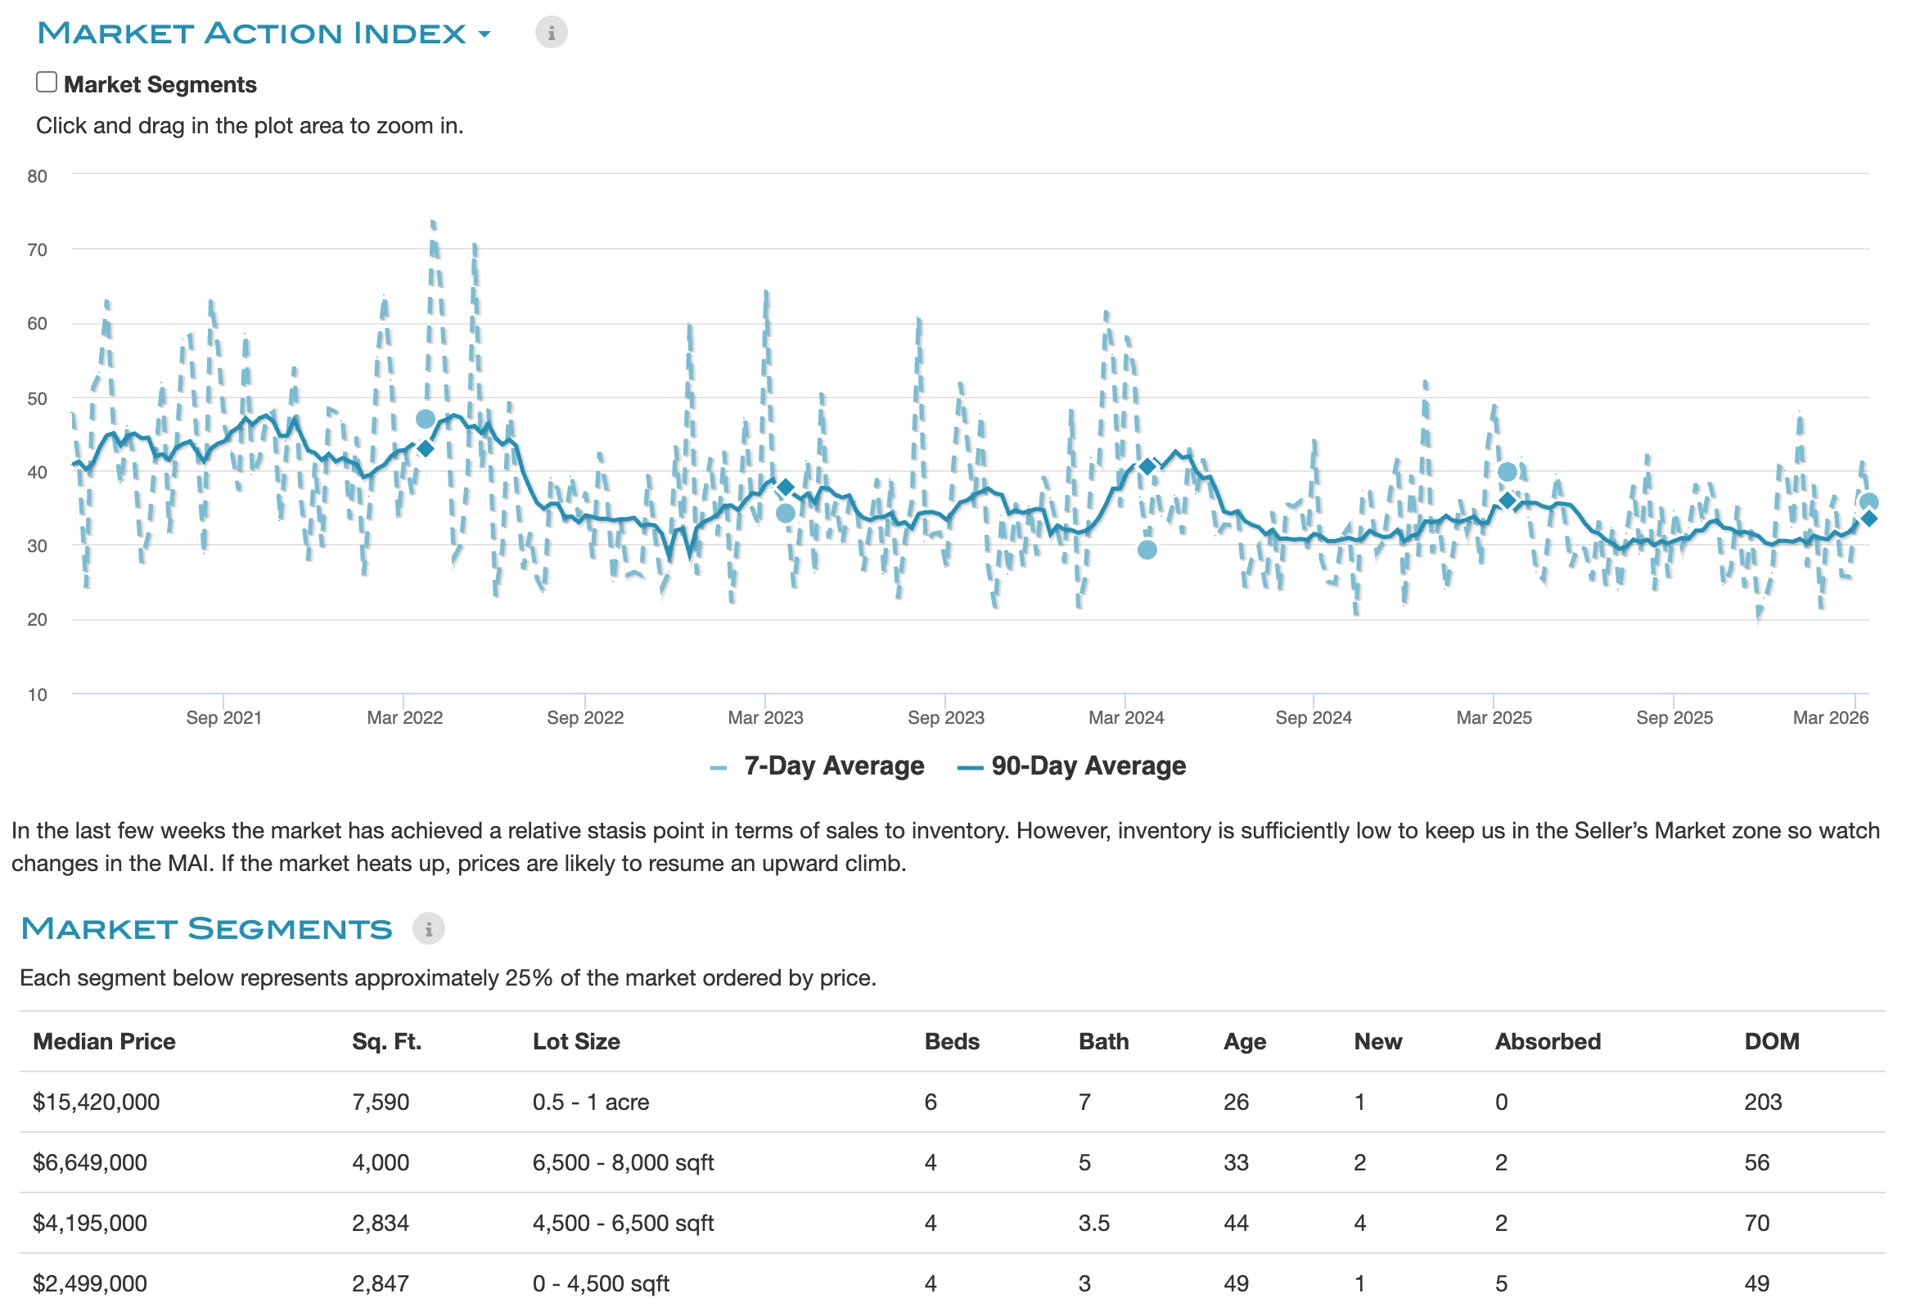Click info icon beside Market Segments heading

click(429, 929)
